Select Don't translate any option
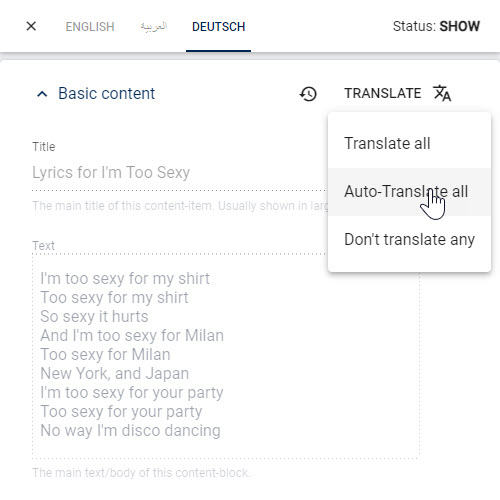500x500 pixels. [x=409, y=239]
